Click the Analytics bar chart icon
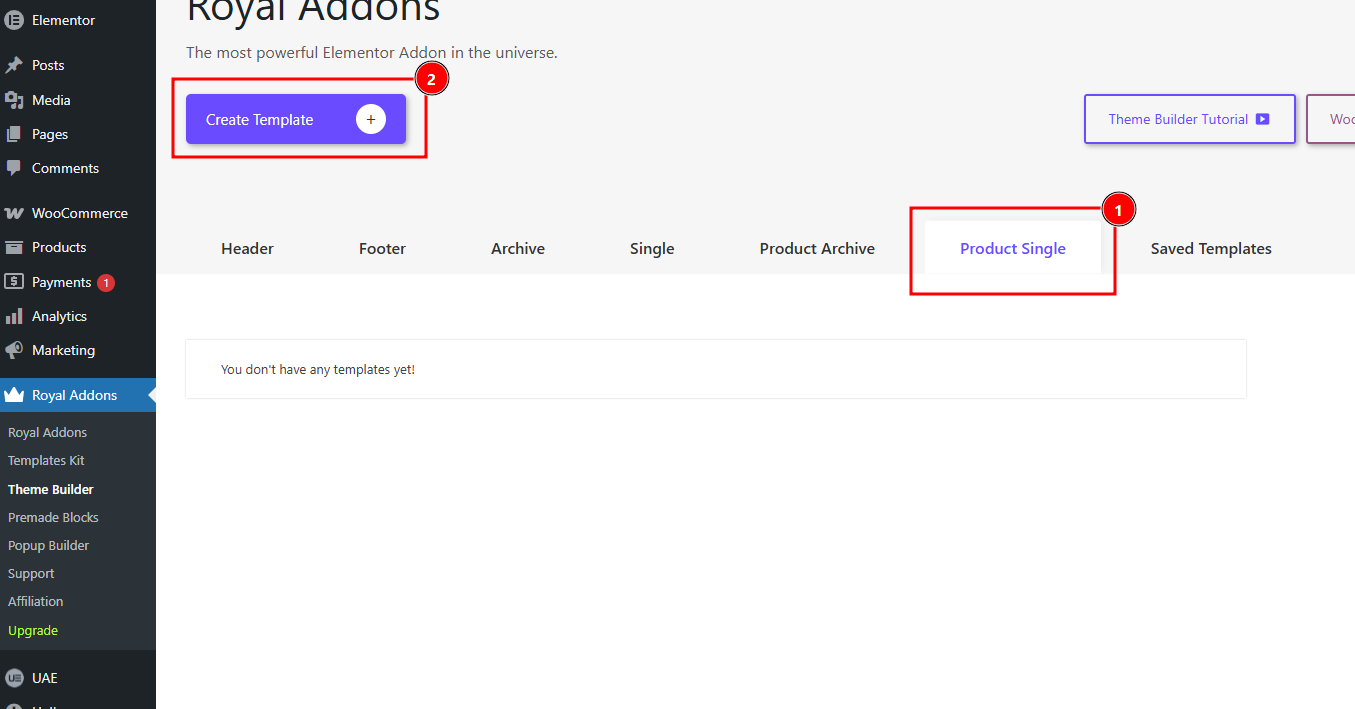Screen dimensions: 1355x709 click(x=14, y=316)
